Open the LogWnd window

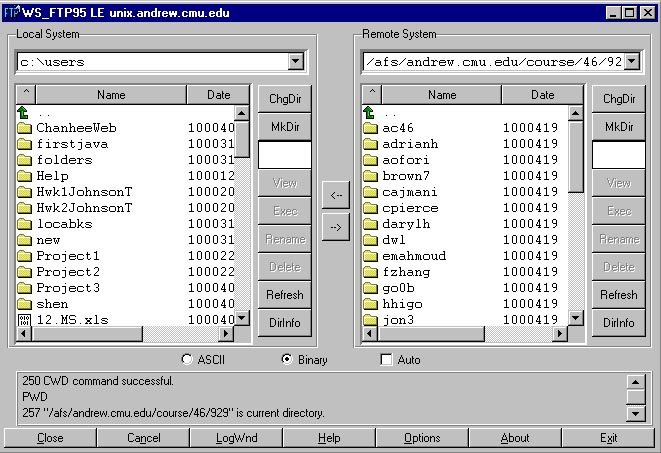(236, 438)
